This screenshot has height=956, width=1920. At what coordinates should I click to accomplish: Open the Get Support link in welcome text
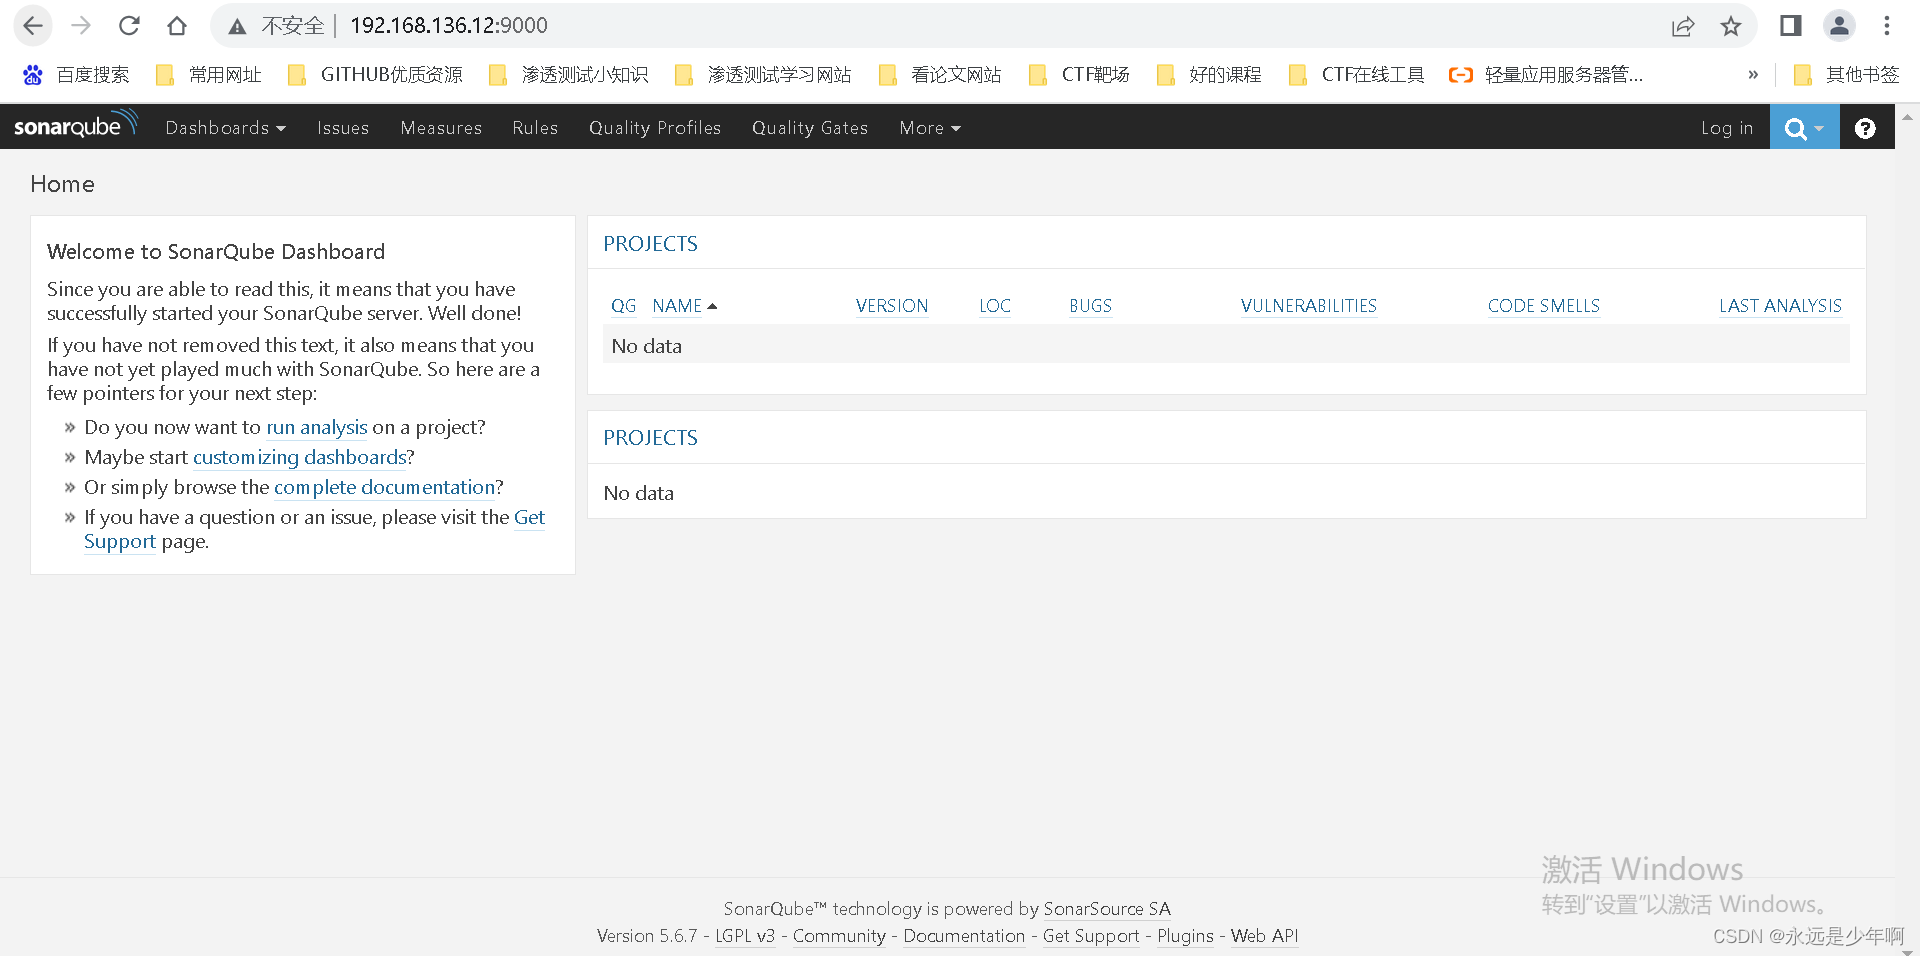[529, 517]
